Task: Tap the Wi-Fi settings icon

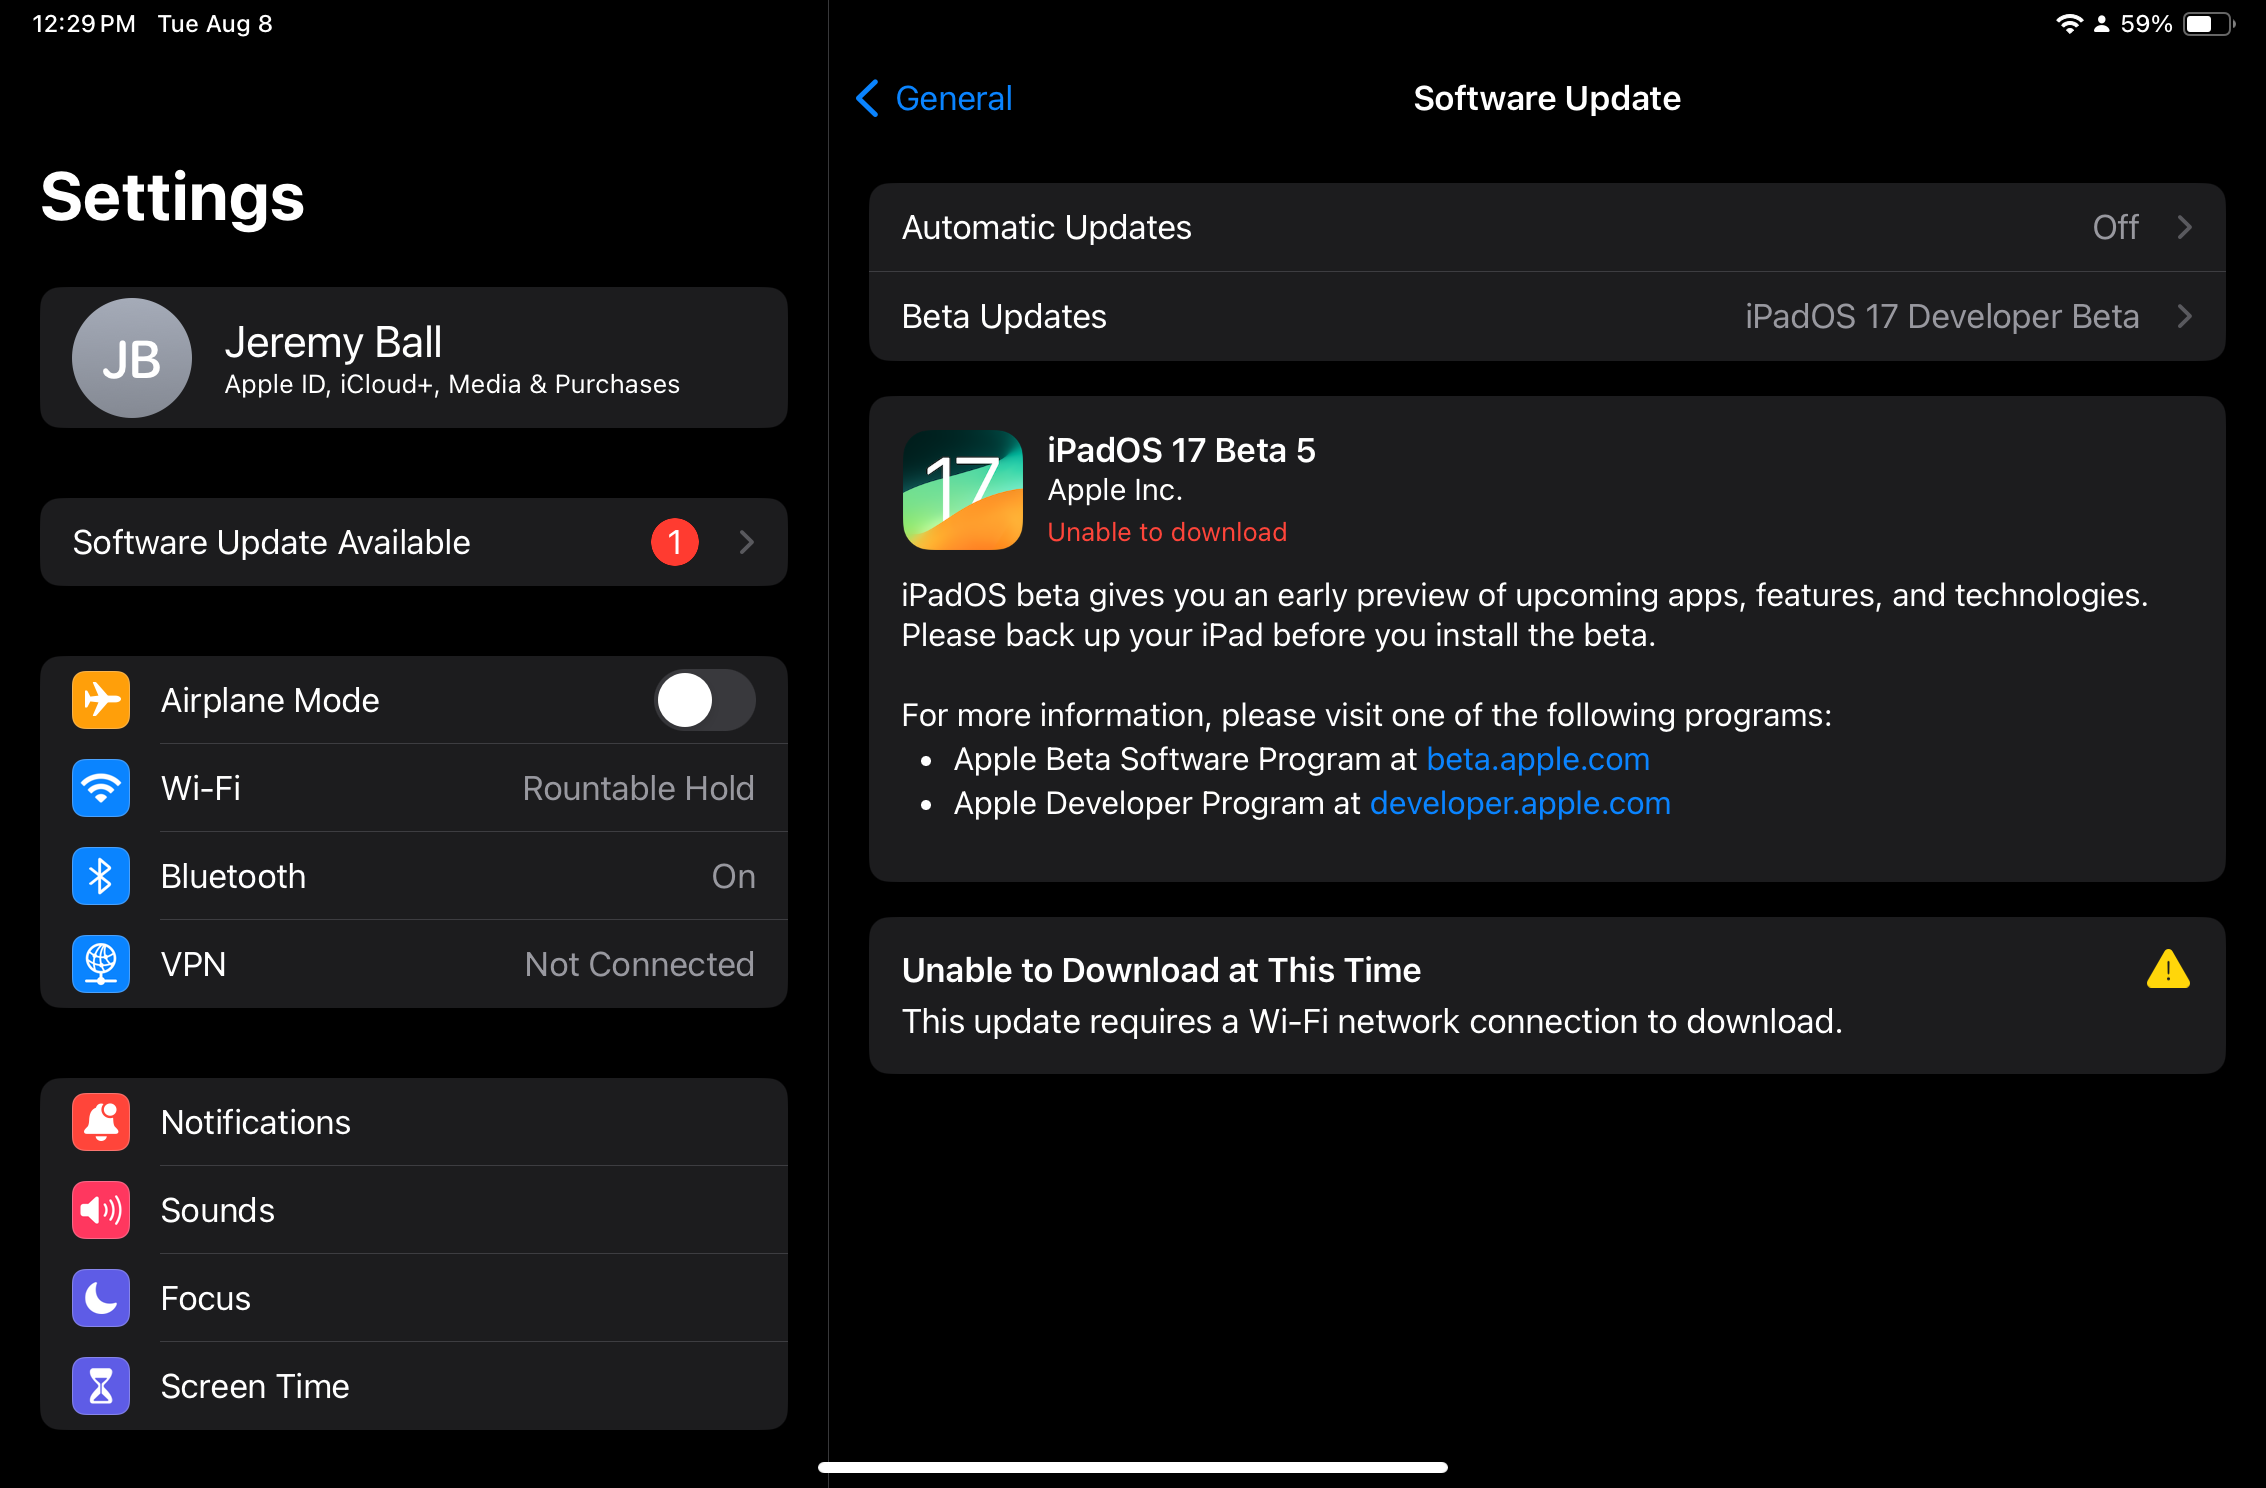Action: pyautogui.click(x=101, y=788)
